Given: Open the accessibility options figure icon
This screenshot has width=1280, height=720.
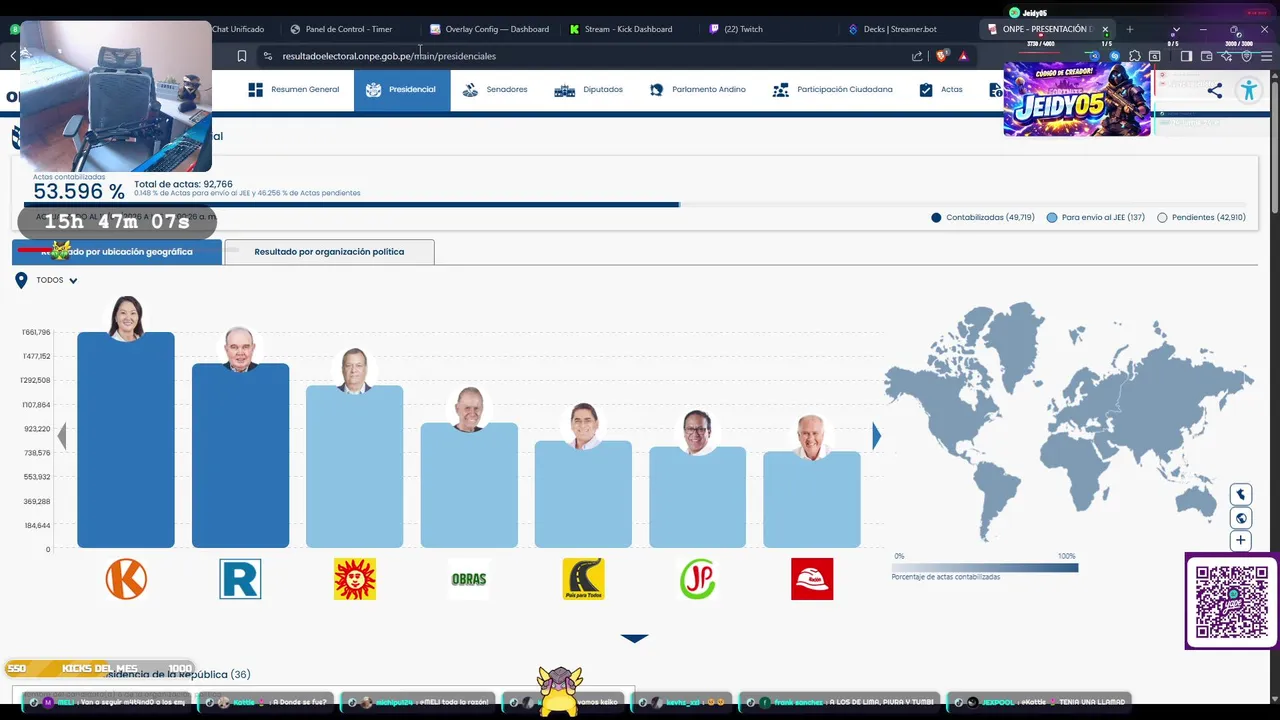Looking at the screenshot, I should pyautogui.click(x=1248, y=91).
